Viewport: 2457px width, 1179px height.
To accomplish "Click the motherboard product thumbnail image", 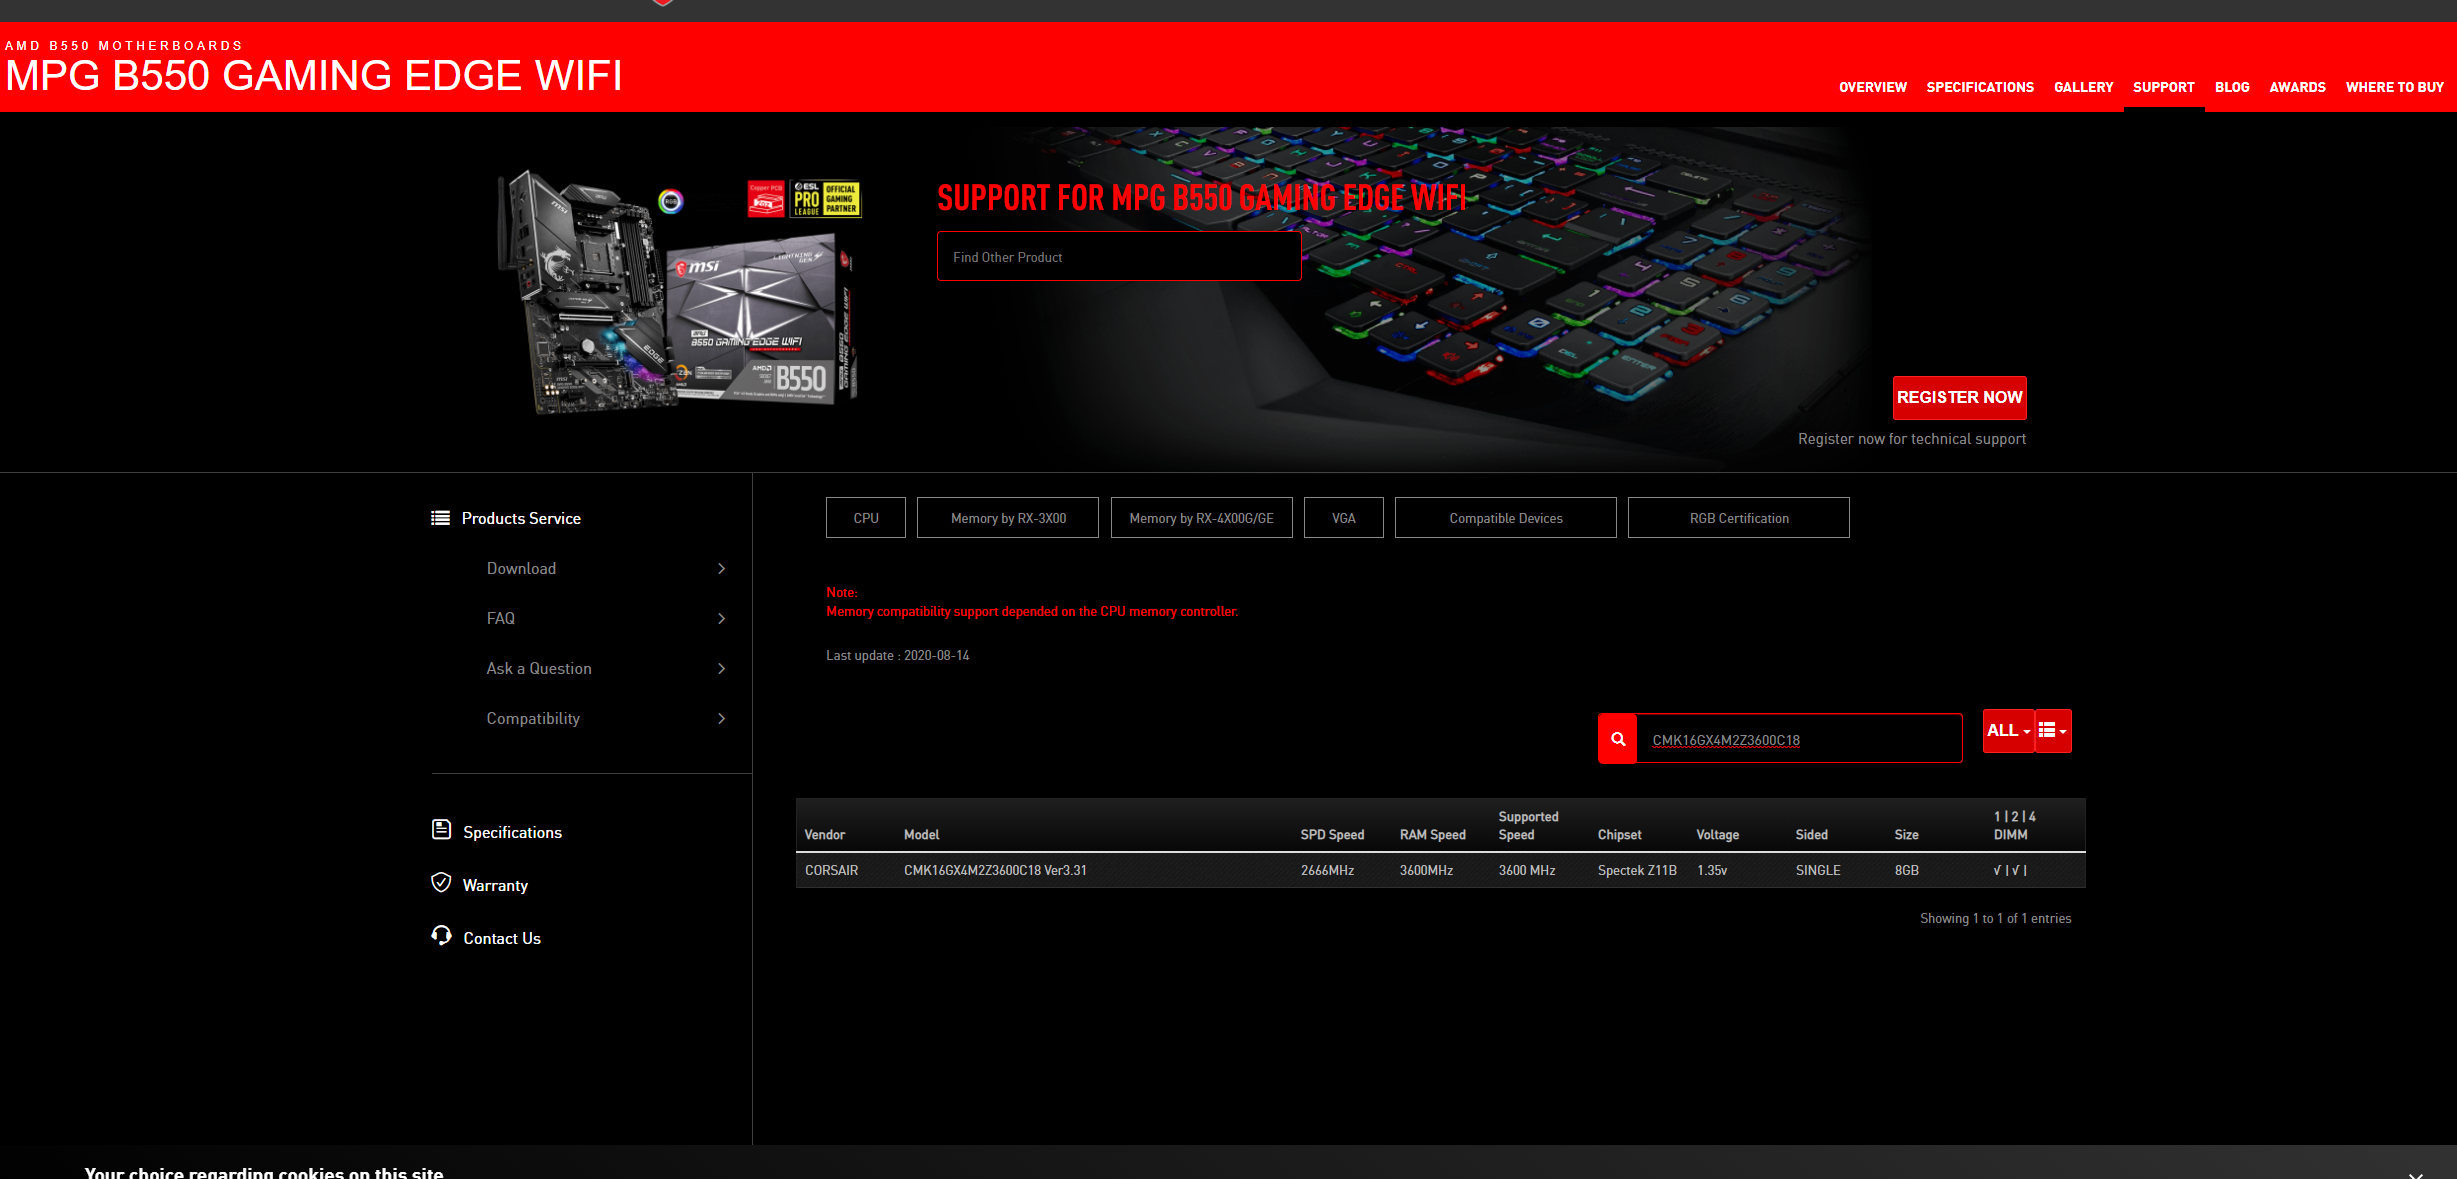I will tap(680, 292).
